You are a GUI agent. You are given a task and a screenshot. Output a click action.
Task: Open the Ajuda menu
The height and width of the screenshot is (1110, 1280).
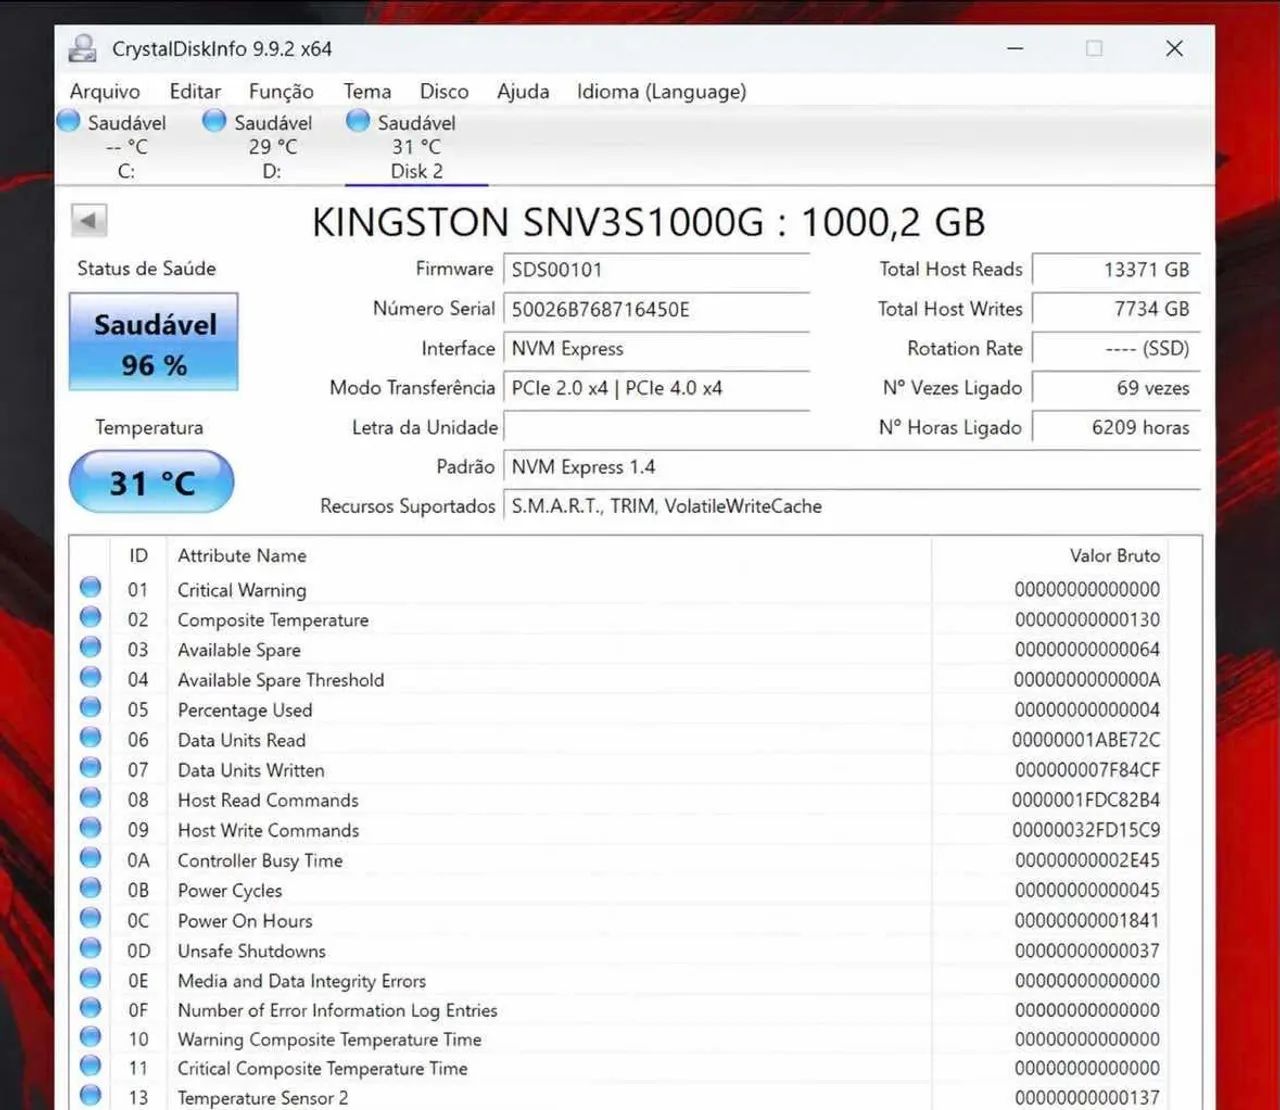tap(523, 92)
